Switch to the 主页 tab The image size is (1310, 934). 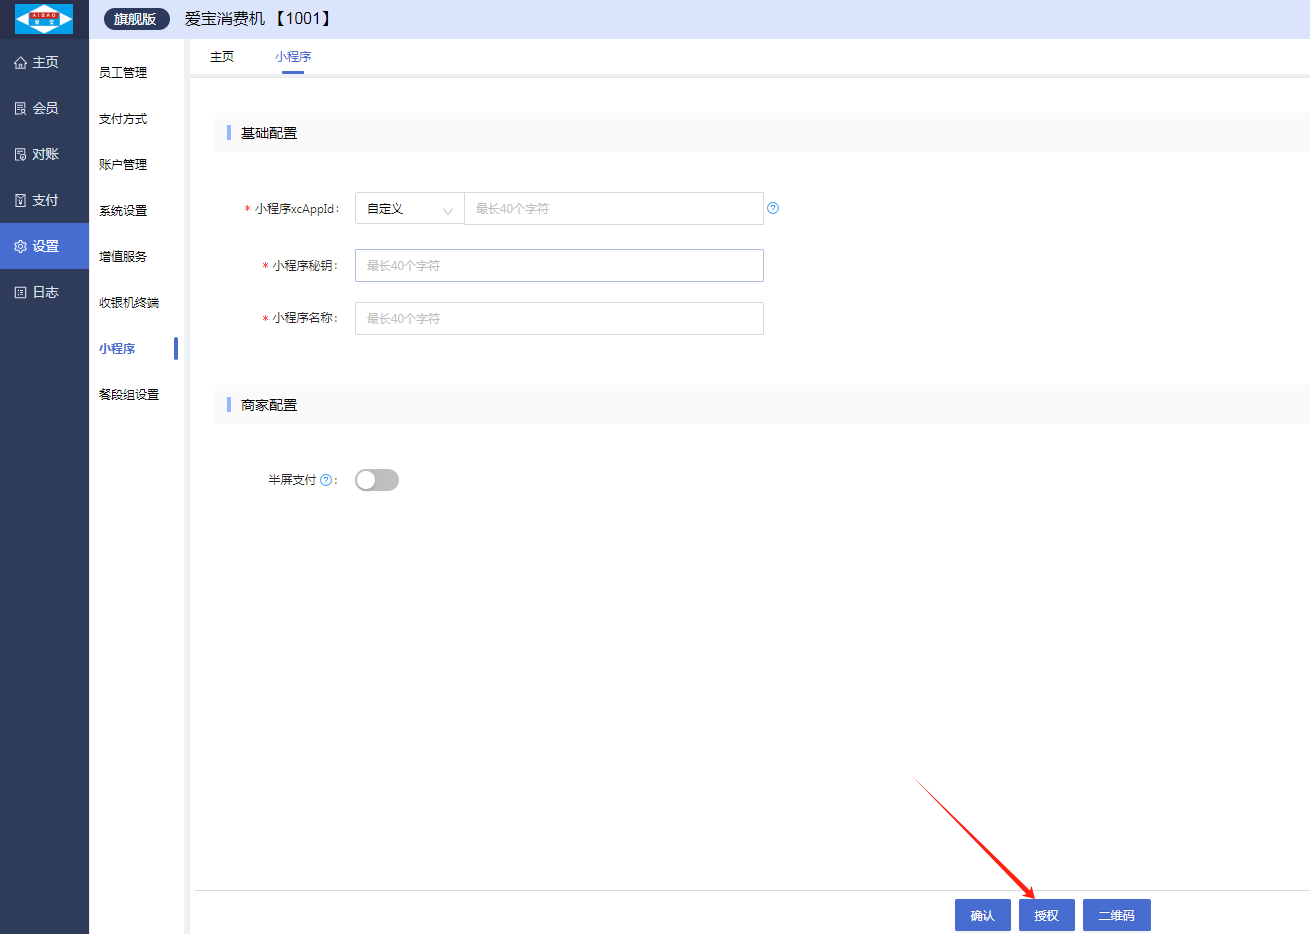coord(222,57)
